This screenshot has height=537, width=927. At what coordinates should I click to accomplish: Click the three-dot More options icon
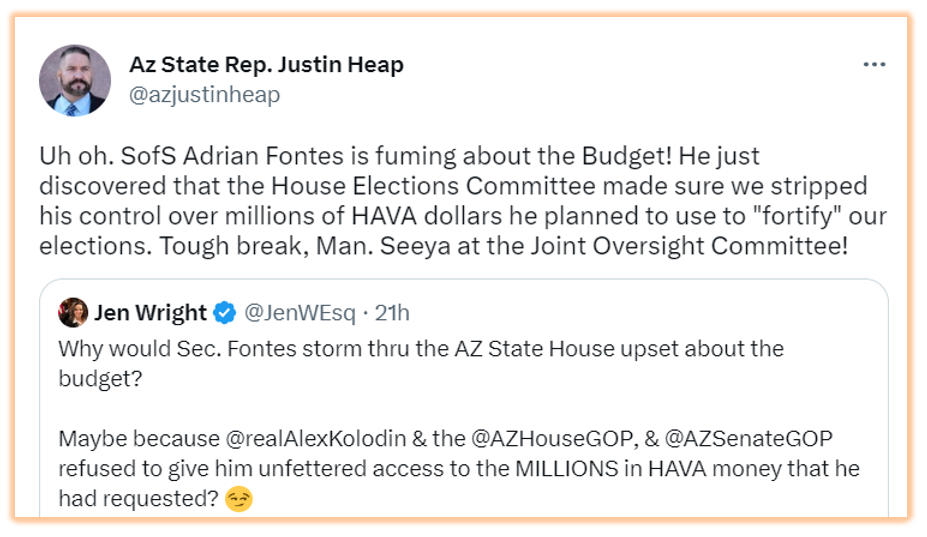pos(874,65)
